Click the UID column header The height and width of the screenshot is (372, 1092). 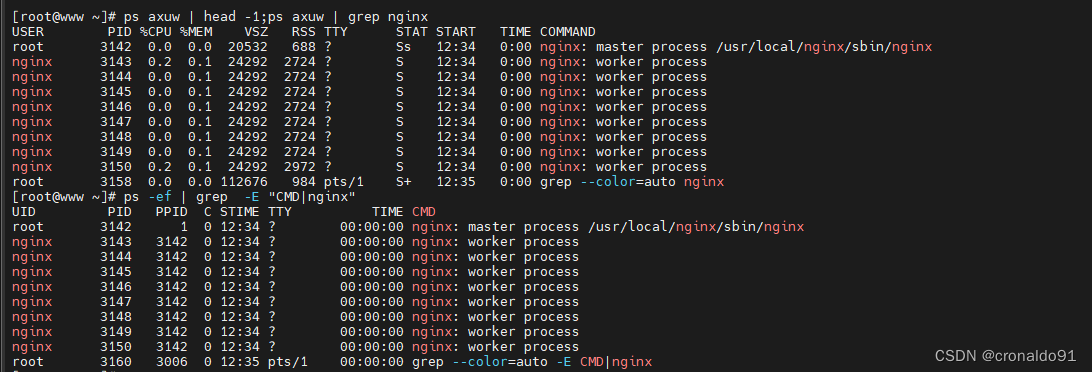tap(24, 212)
